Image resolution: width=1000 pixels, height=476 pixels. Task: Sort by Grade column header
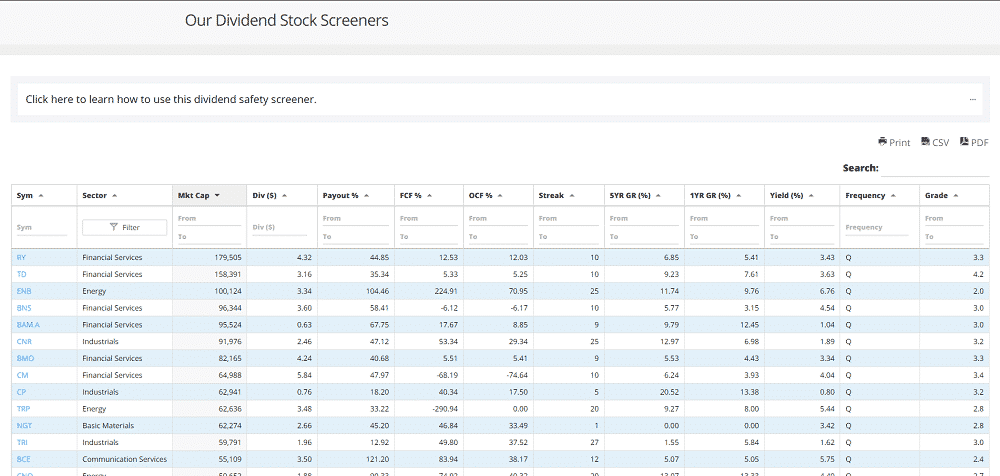(x=940, y=195)
